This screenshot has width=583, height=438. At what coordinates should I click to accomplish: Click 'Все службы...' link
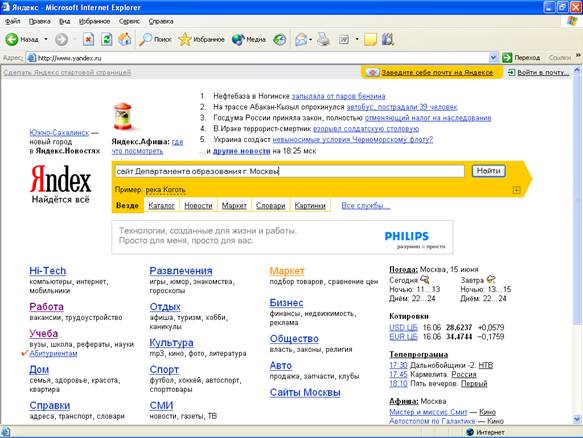tap(366, 206)
